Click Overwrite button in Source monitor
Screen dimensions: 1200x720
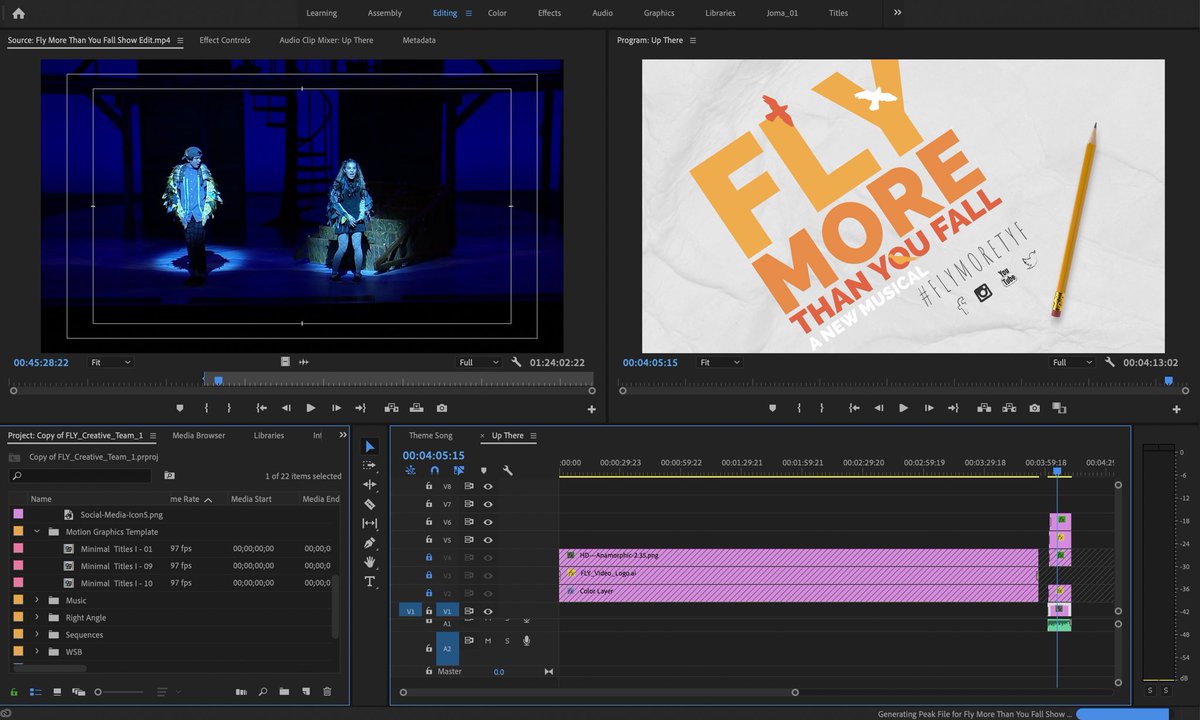[416, 408]
